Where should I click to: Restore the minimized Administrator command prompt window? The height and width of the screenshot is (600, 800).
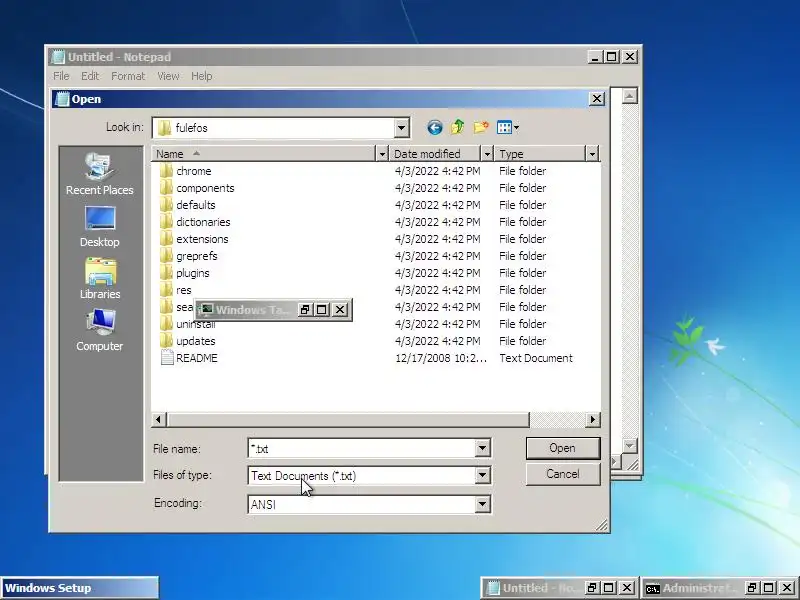coord(752,588)
